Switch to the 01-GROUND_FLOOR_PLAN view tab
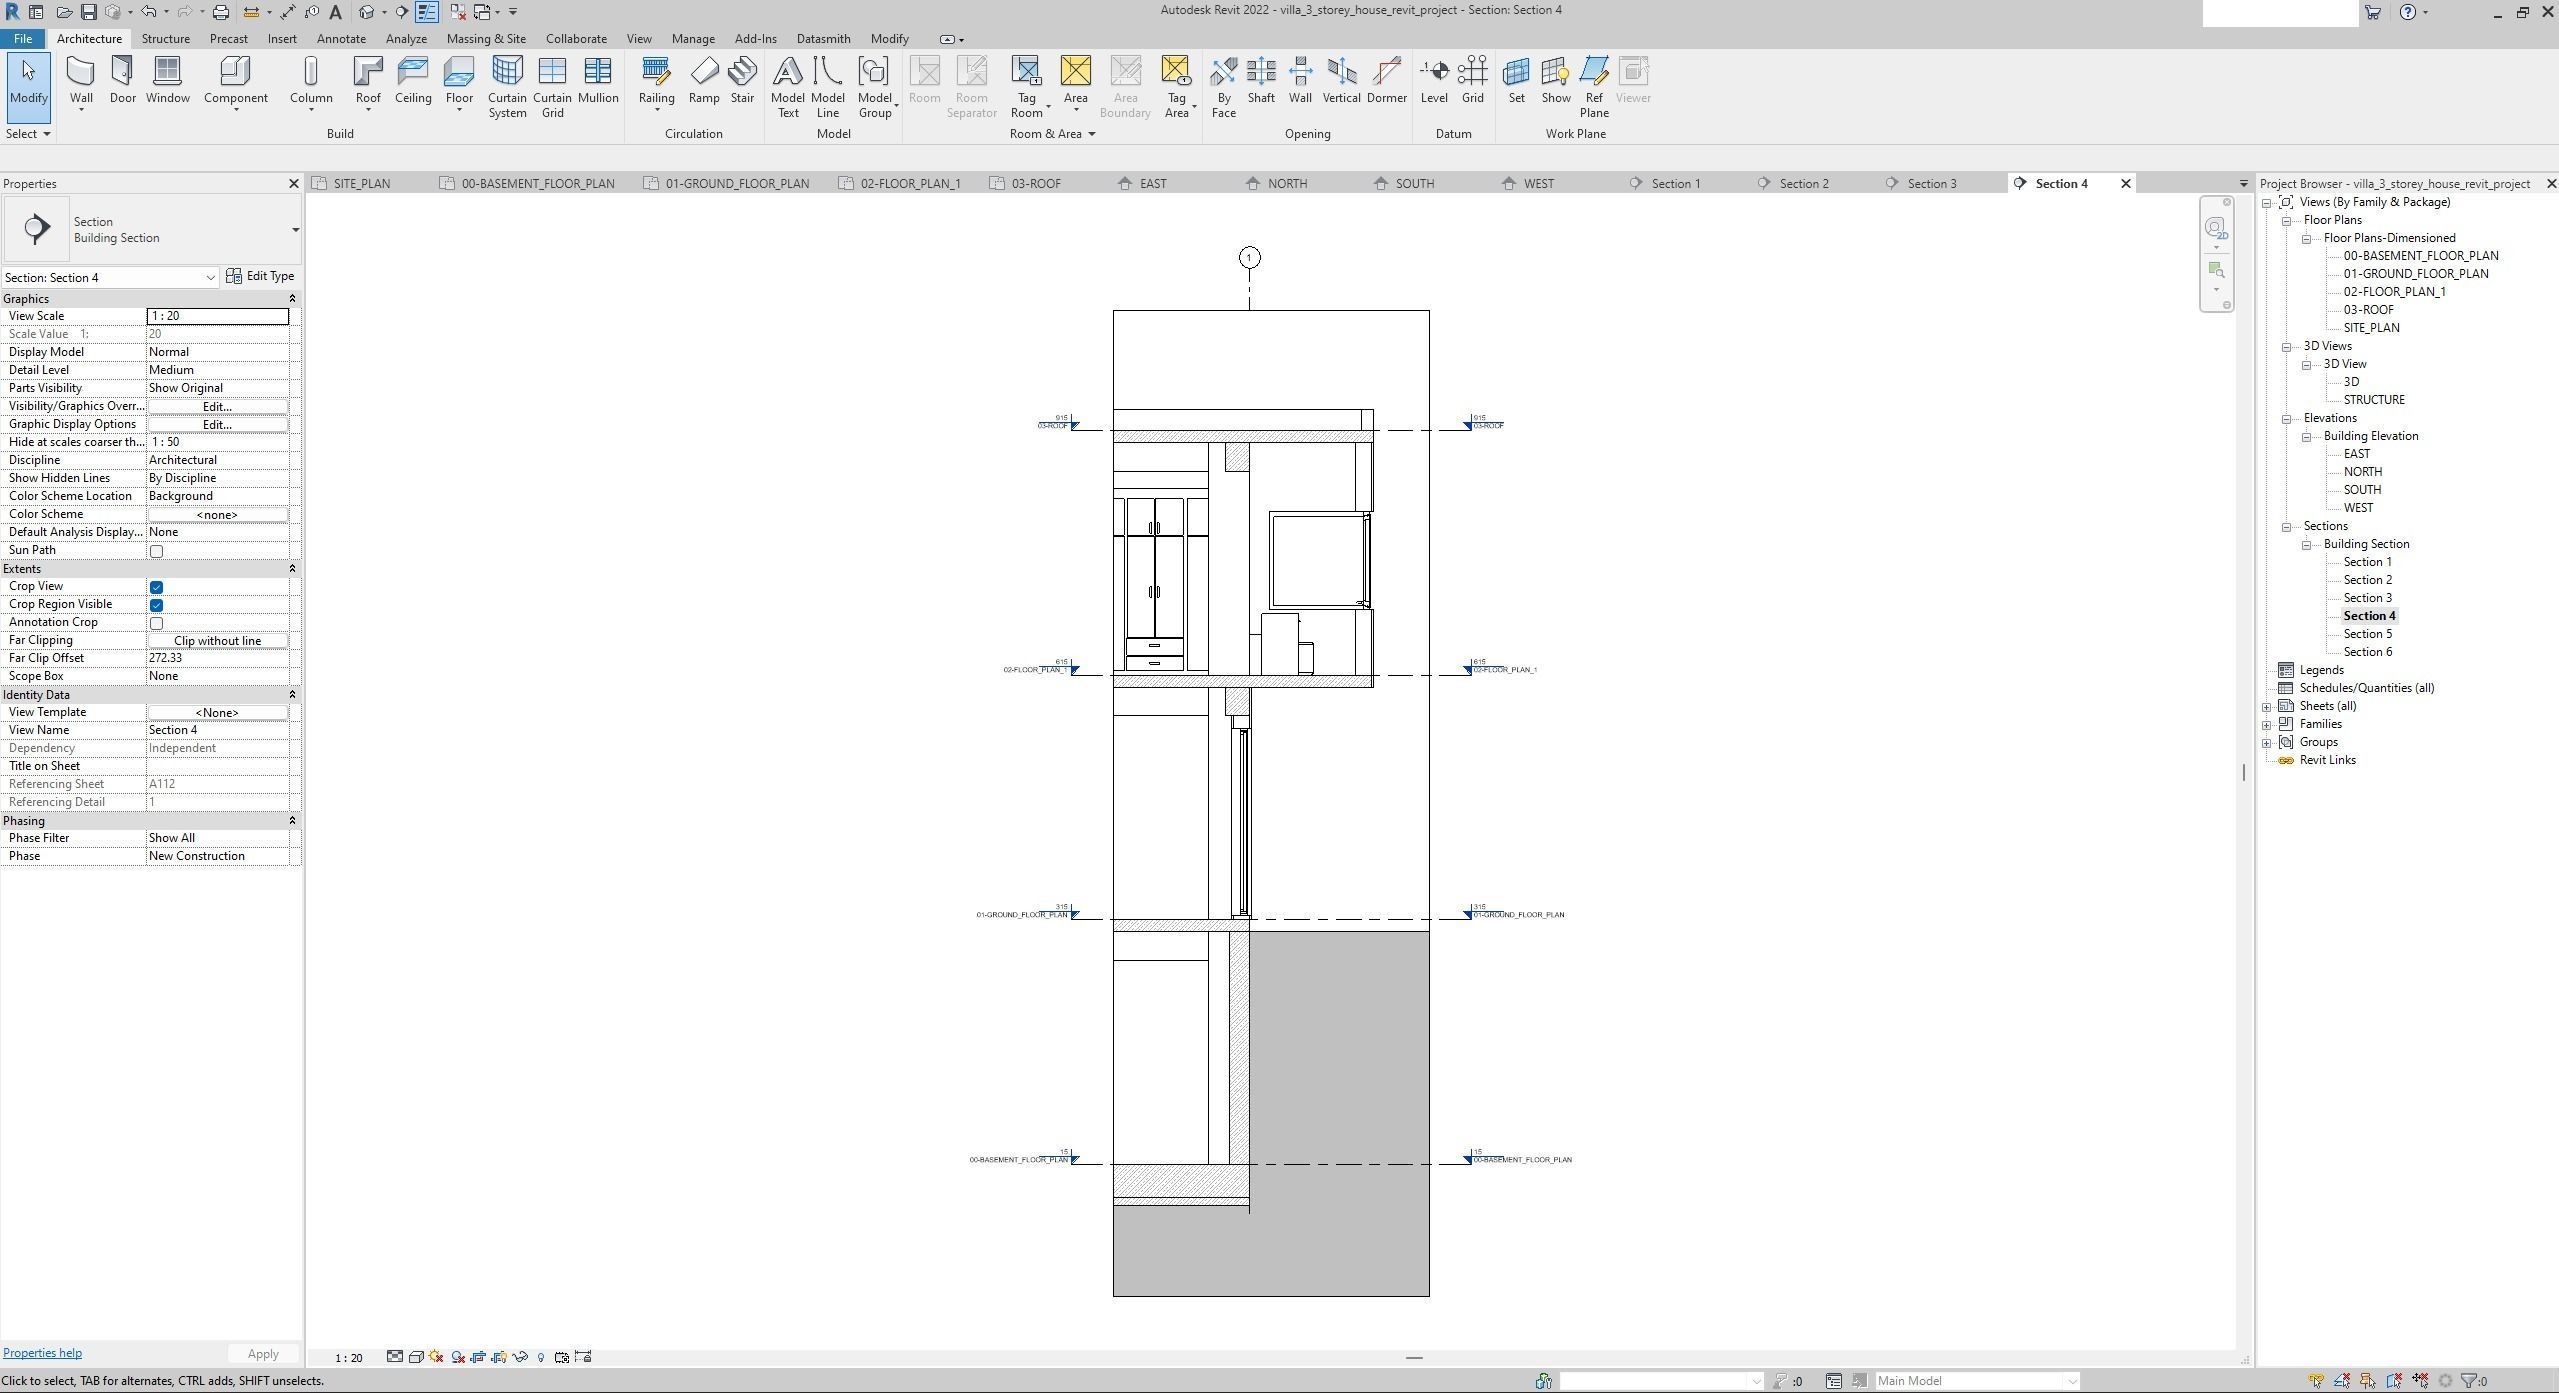 (x=737, y=184)
